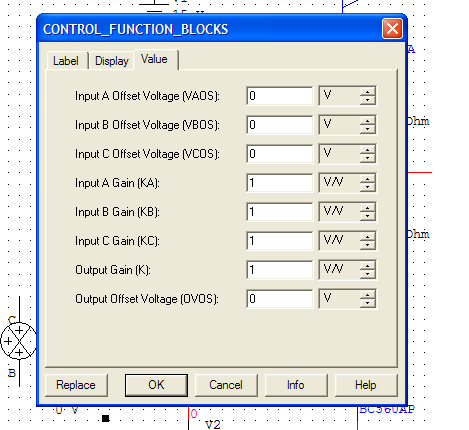Click the Input A Gain (KA) field

tap(280, 183)
